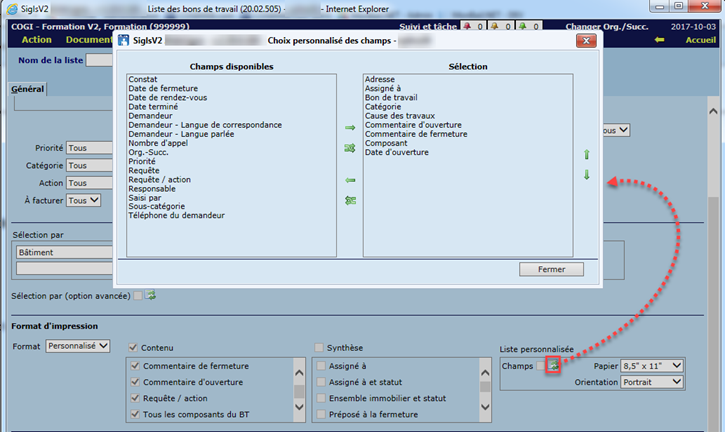Move selected field up with green arrow
725x432 pixels.
coord(587,155)
